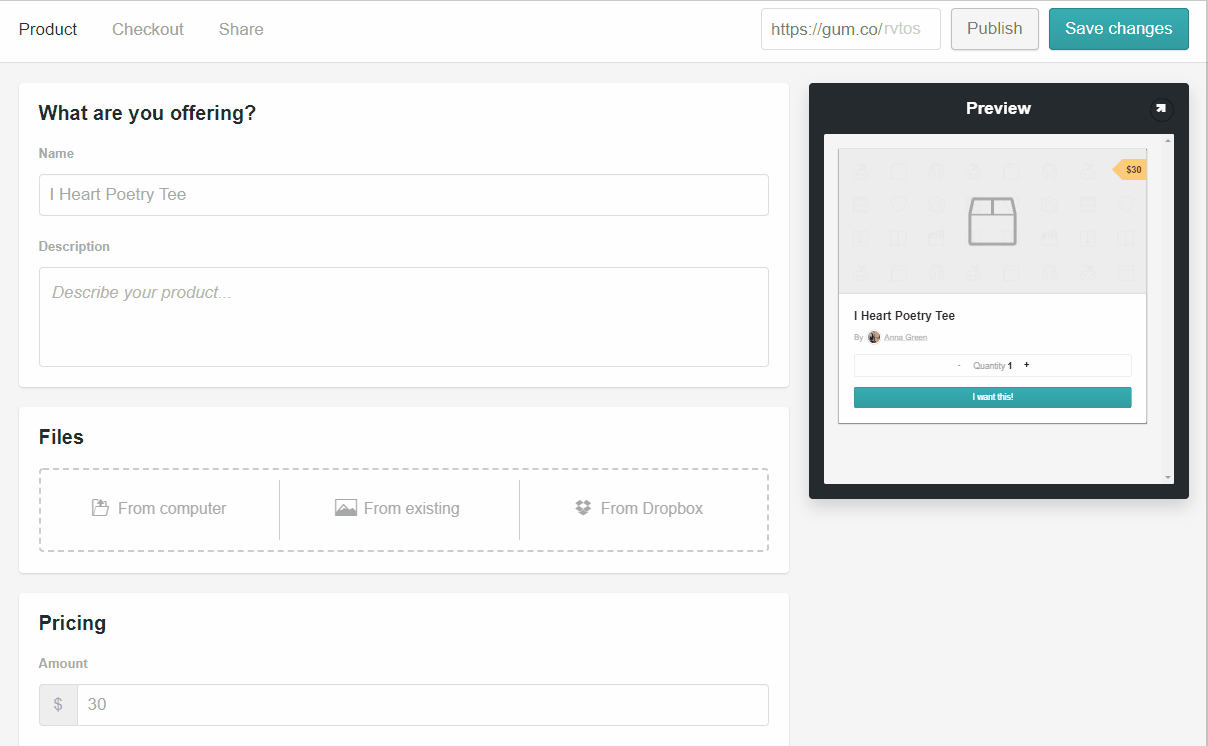Open preview in new window icon
1208x746 pixels.
pos(1161,109)
